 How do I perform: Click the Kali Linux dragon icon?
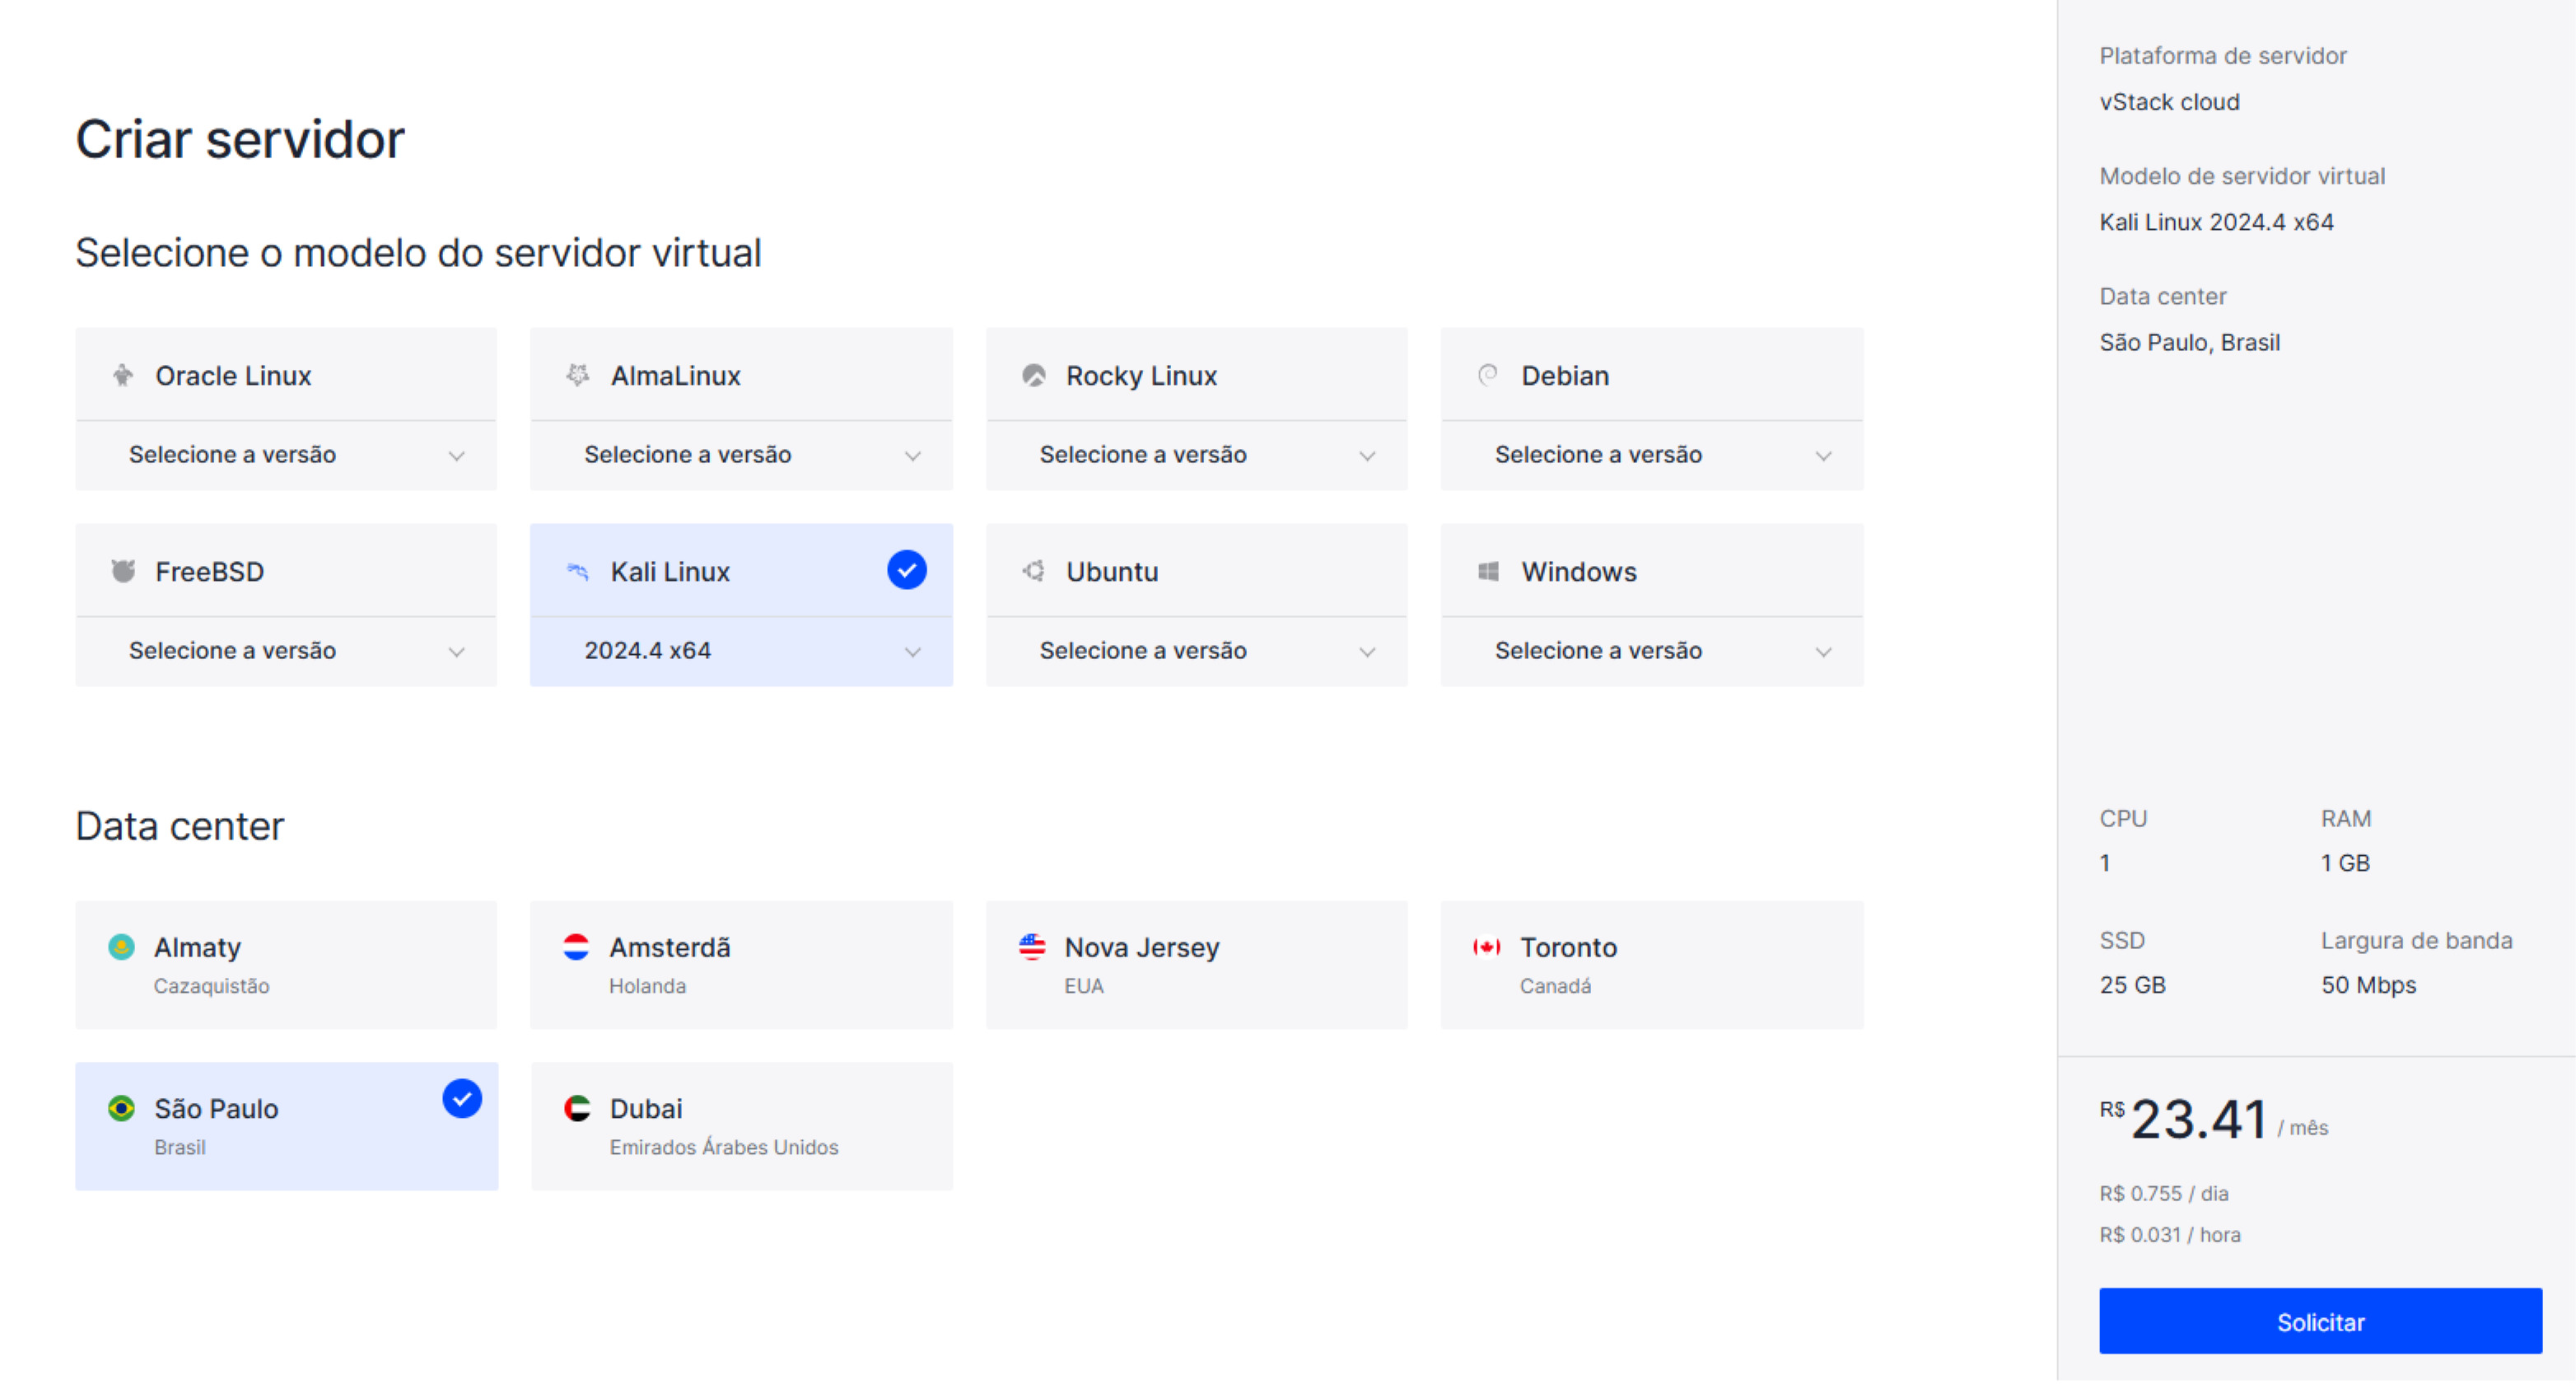[578, 572]
